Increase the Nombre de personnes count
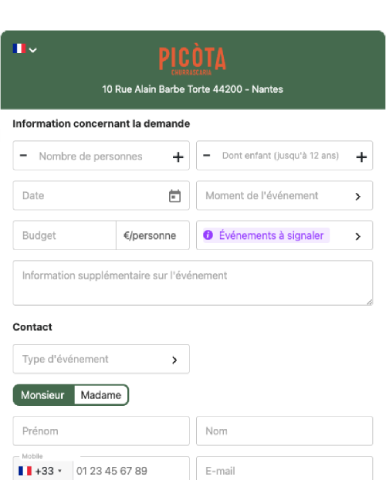Image resolution: width=386 pixels, height=480 pixels. [178, 157]
